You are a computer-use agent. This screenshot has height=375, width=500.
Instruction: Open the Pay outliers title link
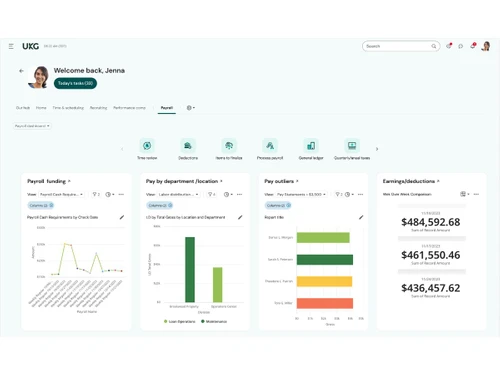(x=281, y=181)
